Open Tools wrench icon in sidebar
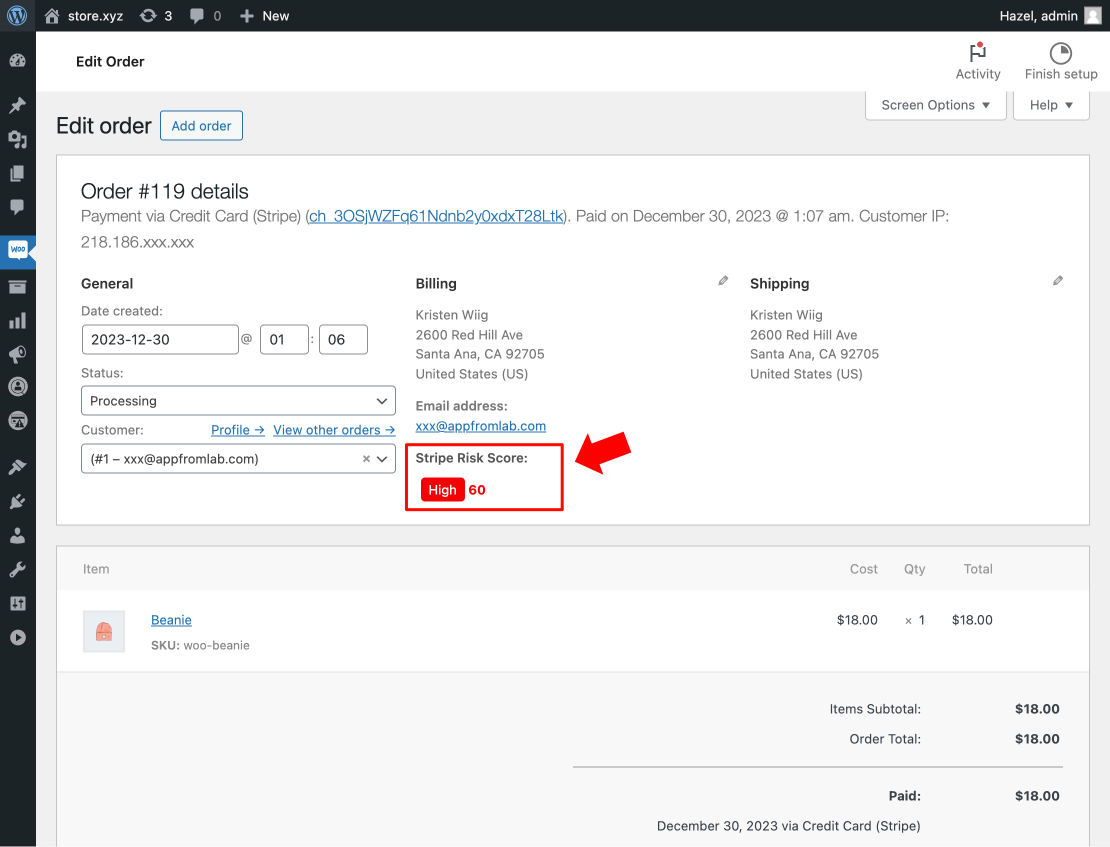The image size is (1110, 847). click(x=18, y=569)
